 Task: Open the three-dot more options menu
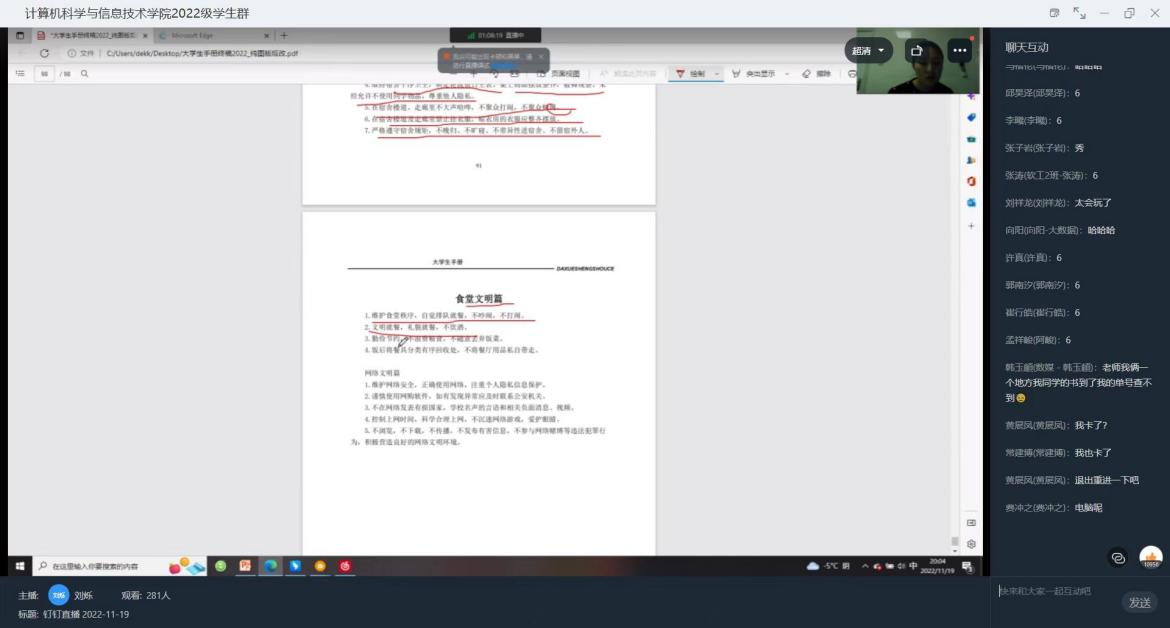coord(960,51)
